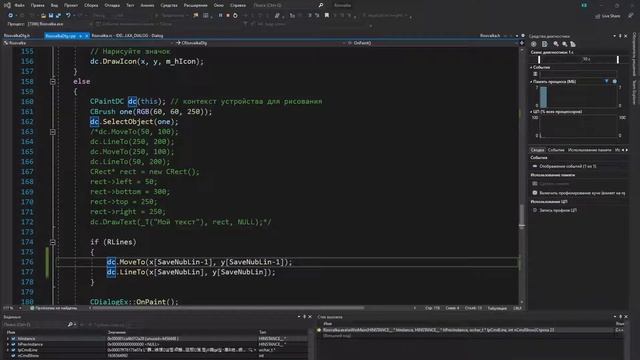
Task: Expand the lpCmdLine variable row
Action: point(8,350)
